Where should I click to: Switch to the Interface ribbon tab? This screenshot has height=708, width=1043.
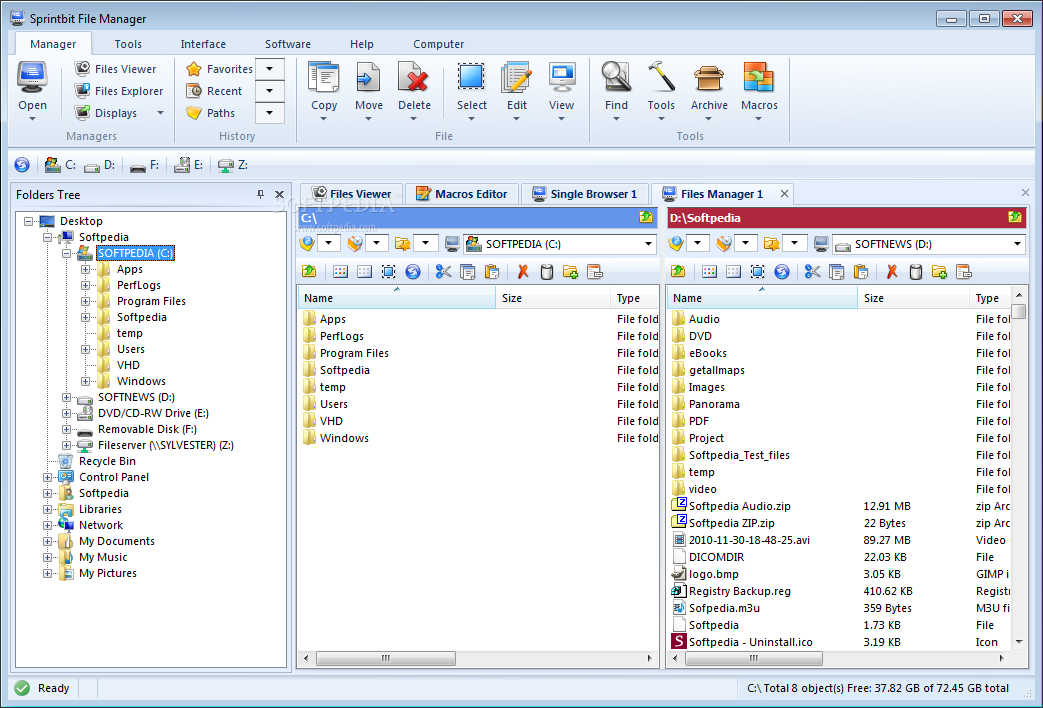(203, 44)
